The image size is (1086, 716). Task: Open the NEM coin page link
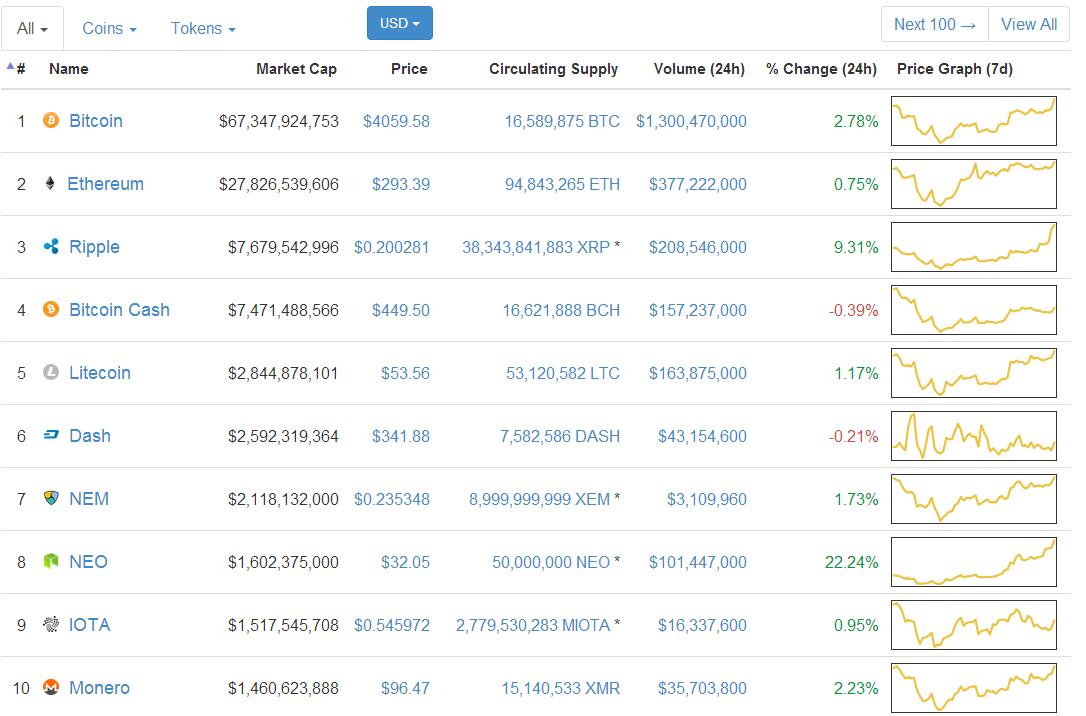pos(88,499)
